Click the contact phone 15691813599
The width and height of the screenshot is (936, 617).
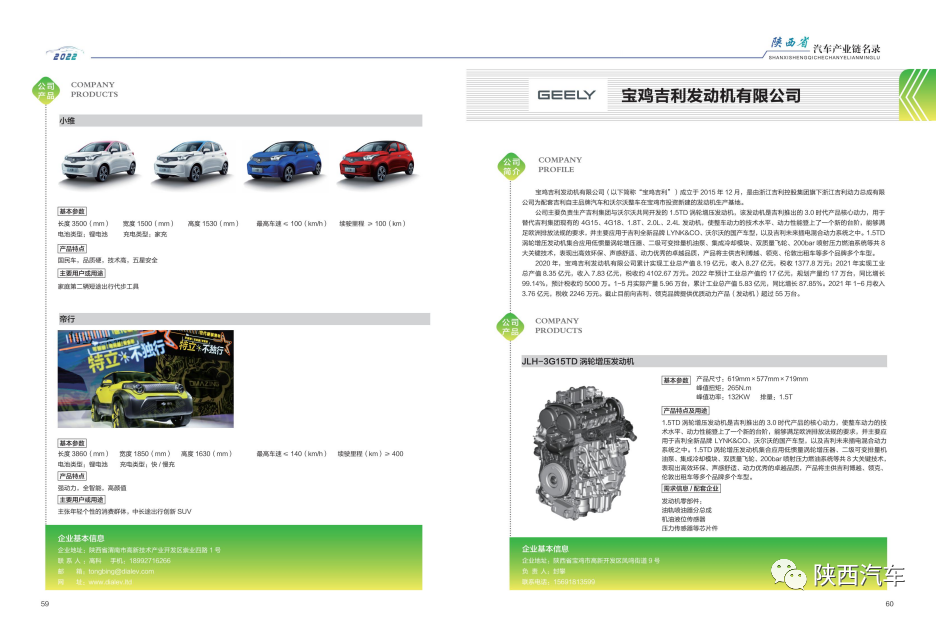coord(574,582)
